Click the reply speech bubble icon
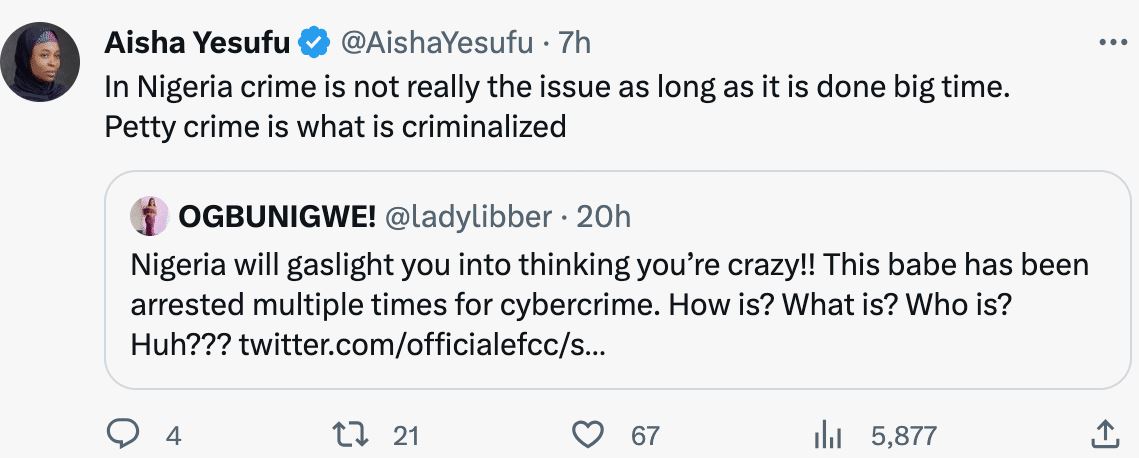This screenshot has width=1139, height=458. (x=123, y=435)
